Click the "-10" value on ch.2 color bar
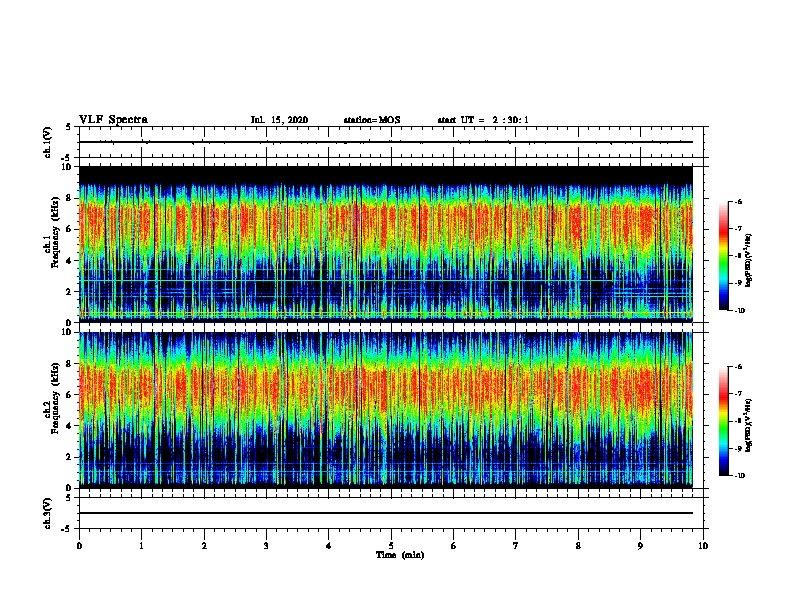 (x=739, y=476)
